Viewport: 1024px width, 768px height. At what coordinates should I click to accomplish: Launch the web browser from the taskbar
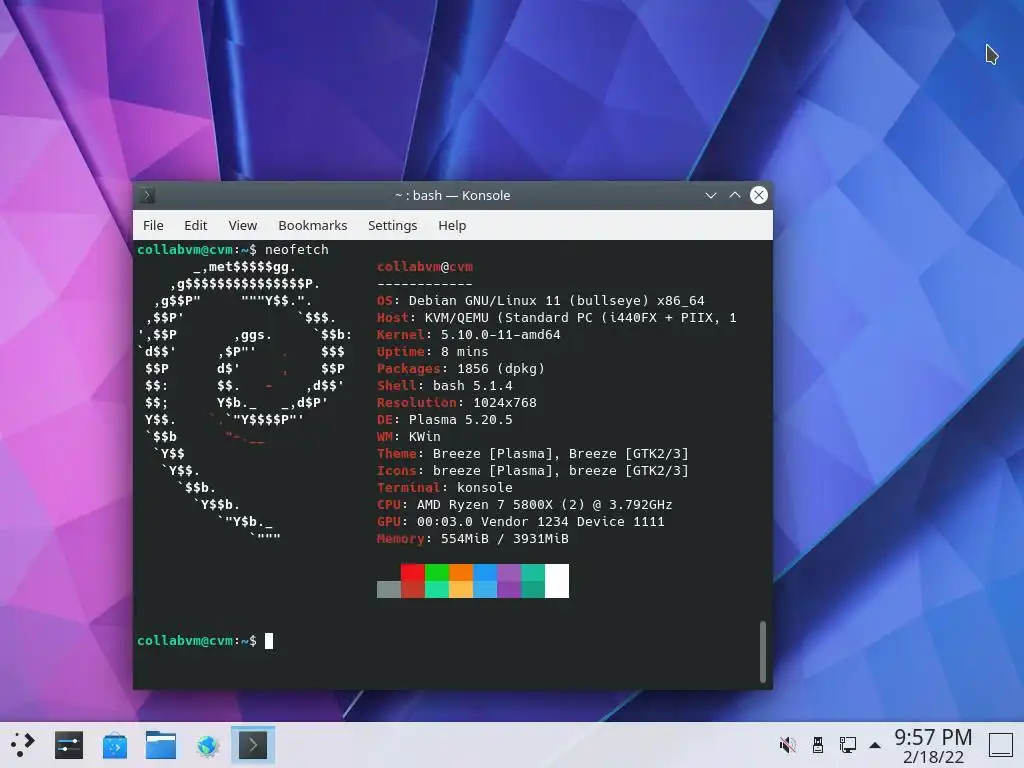pyautogui.click(x=207, y=745)
